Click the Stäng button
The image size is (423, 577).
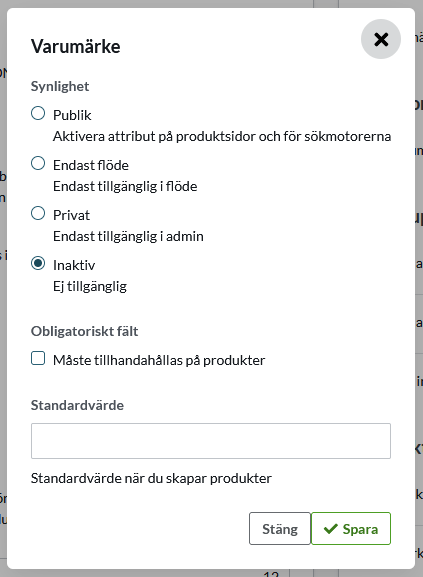coord(280,528)
